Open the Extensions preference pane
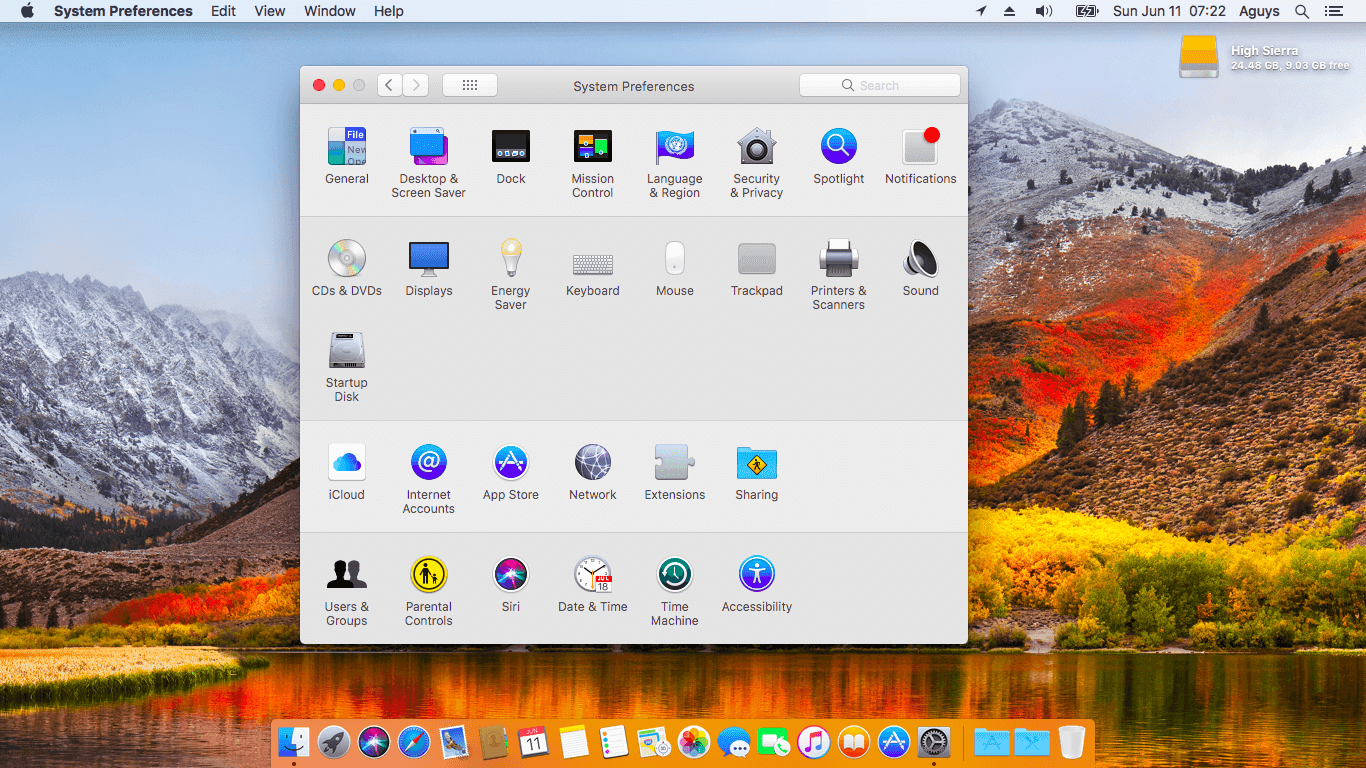Image resolution: width=1366 pixels, height=768 pixels. point(675,472)
